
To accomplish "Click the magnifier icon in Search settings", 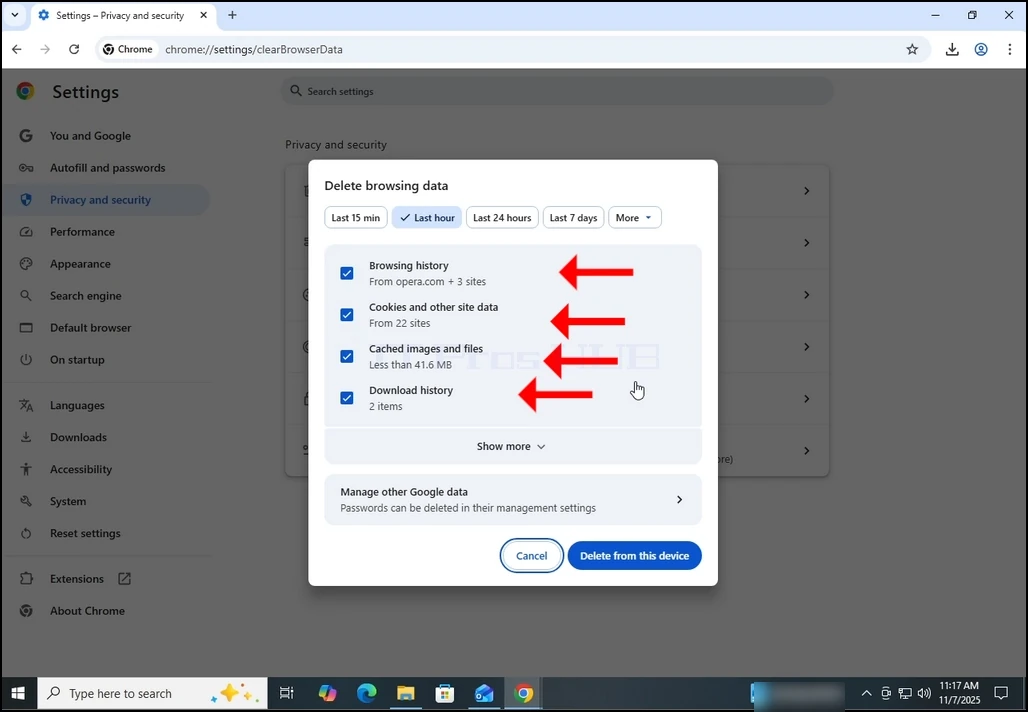I will pos(296,90).
